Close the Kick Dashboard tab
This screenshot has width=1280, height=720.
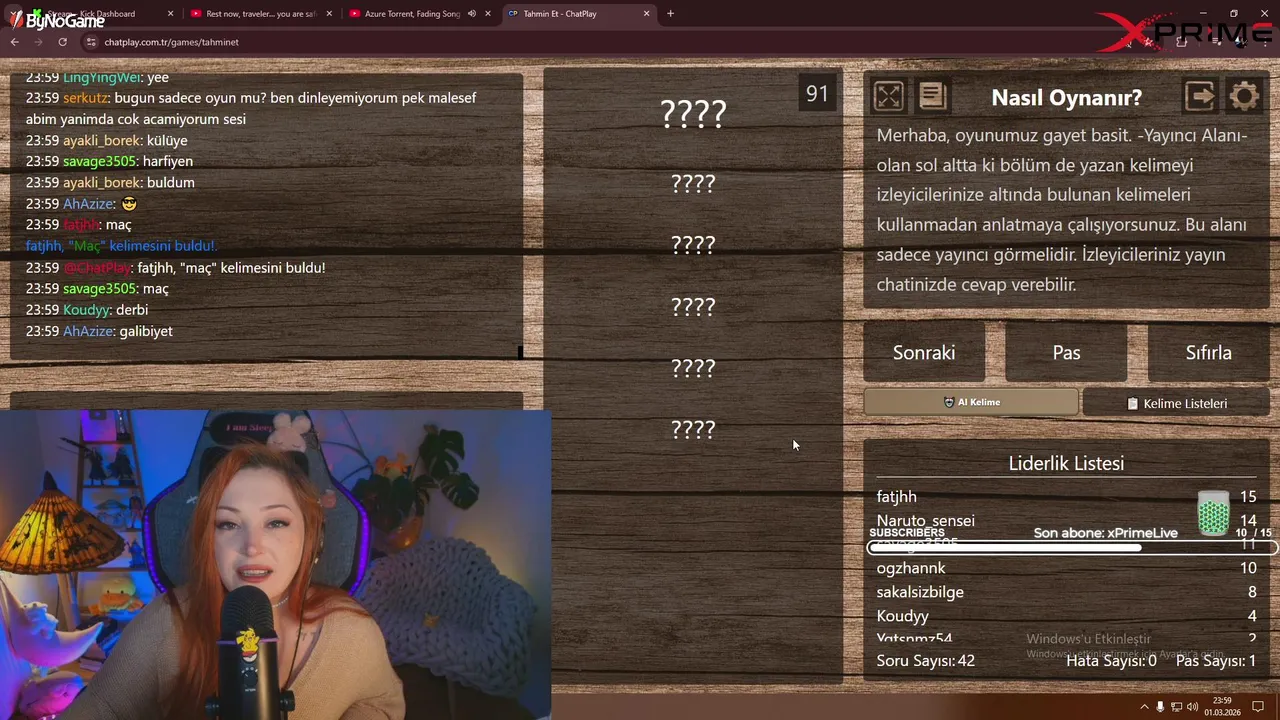click(x=170, y=14)
